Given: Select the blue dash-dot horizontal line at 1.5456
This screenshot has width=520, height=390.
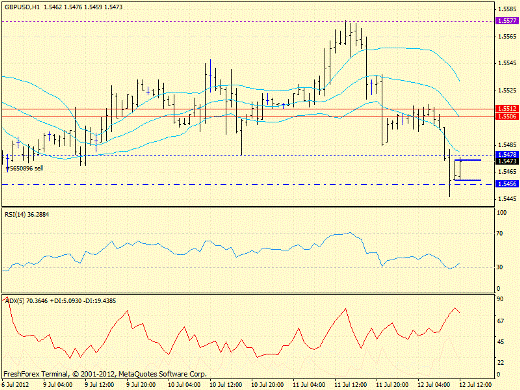Looking at the screenshot, I should [248, 184].
